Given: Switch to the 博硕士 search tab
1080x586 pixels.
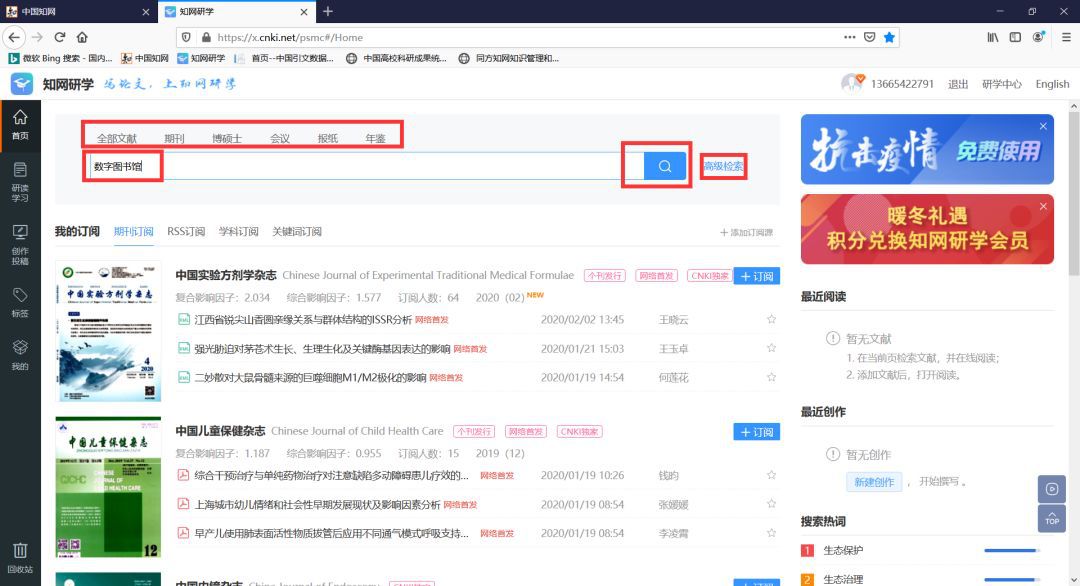Looking at the screenshot, I should click(226, 138).
